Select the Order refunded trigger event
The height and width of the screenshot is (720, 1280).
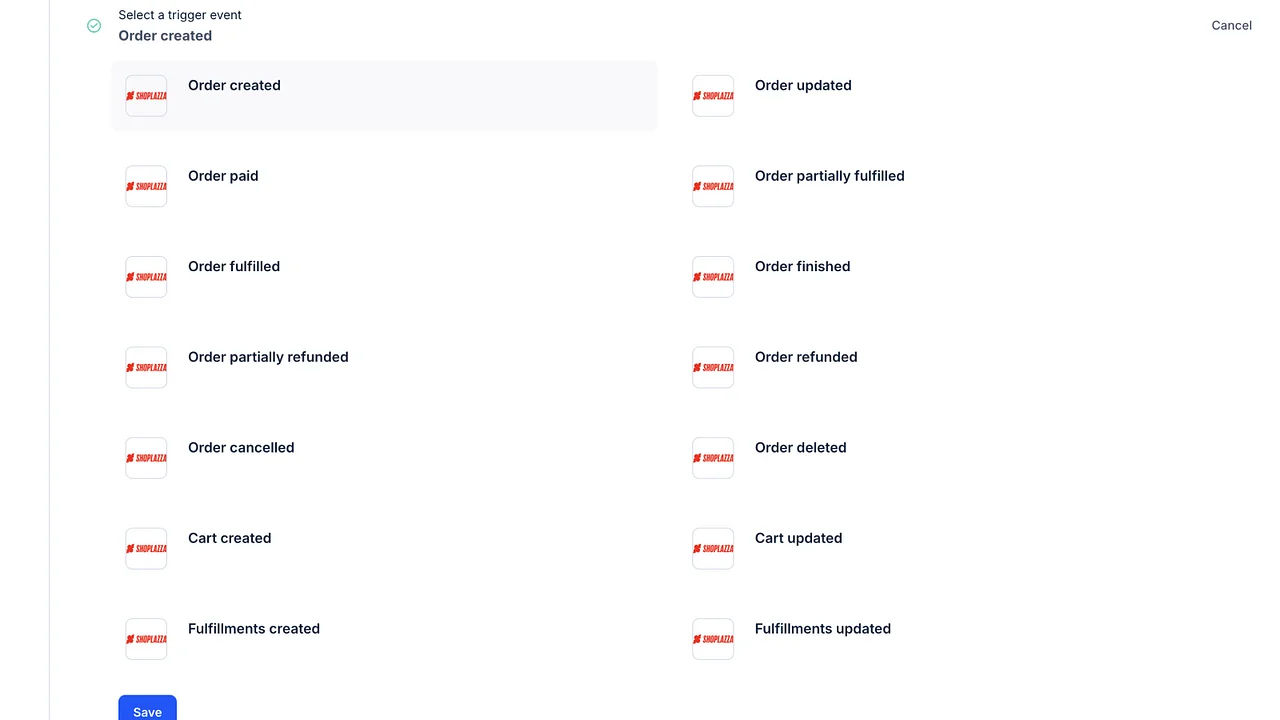(x=805, y=357)
